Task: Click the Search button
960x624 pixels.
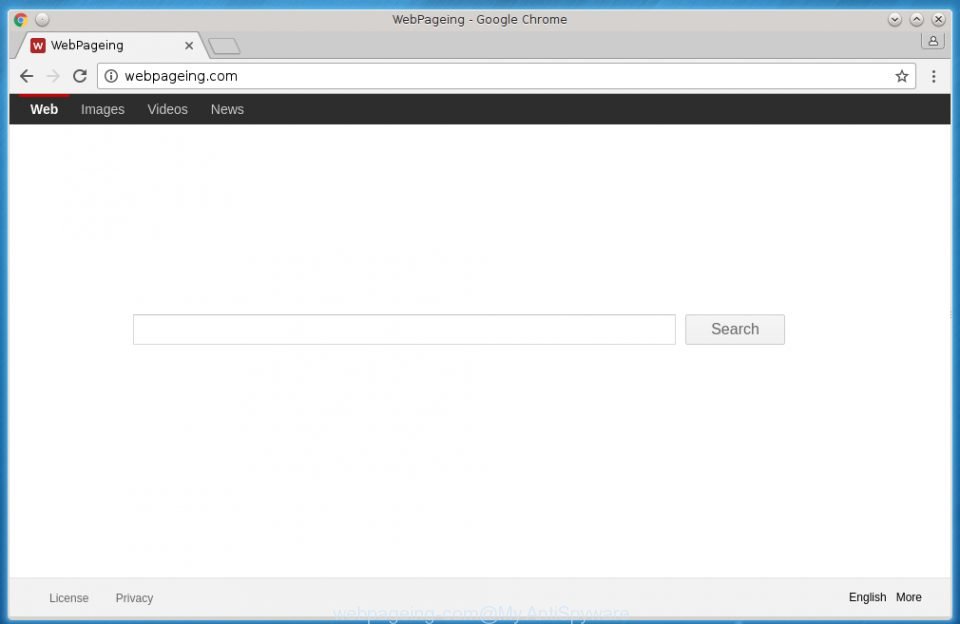Action: [735, 329]
